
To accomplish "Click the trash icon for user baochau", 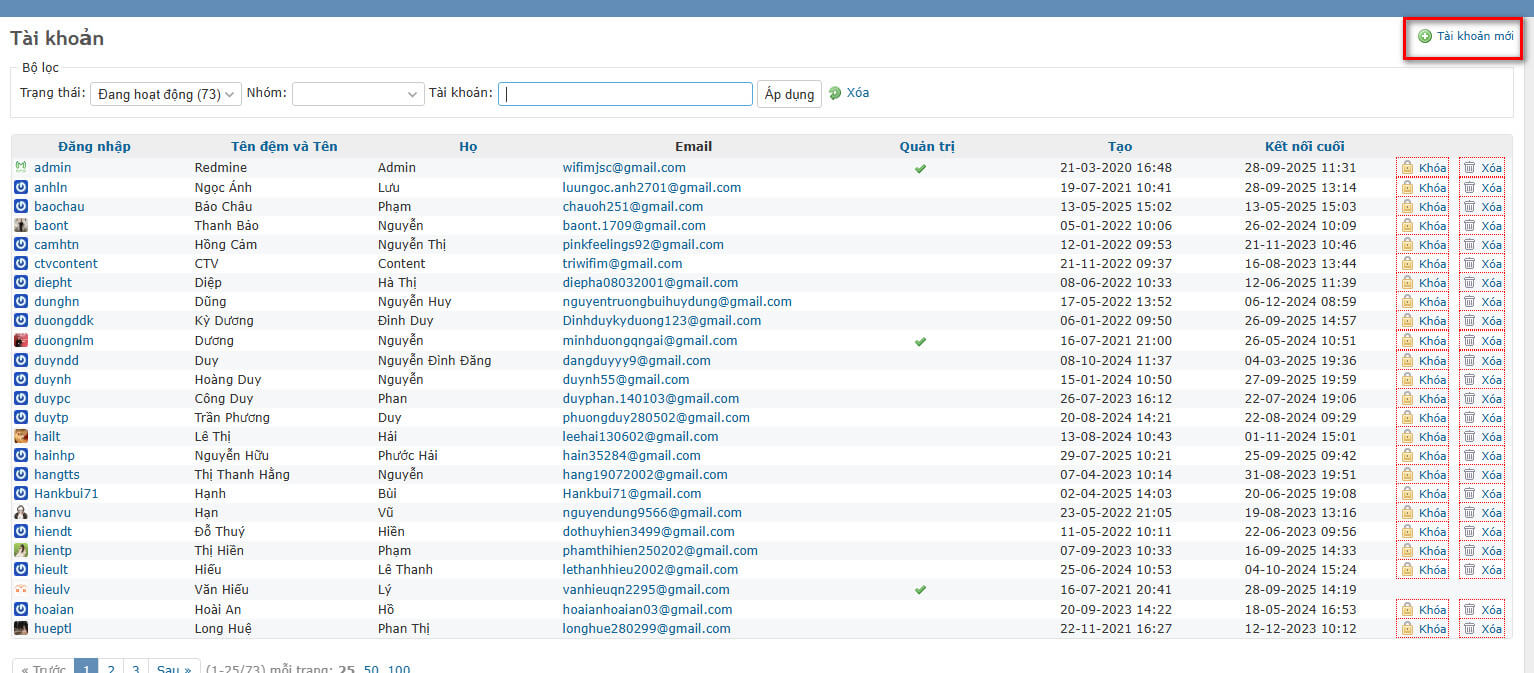I will [1469, 206].
